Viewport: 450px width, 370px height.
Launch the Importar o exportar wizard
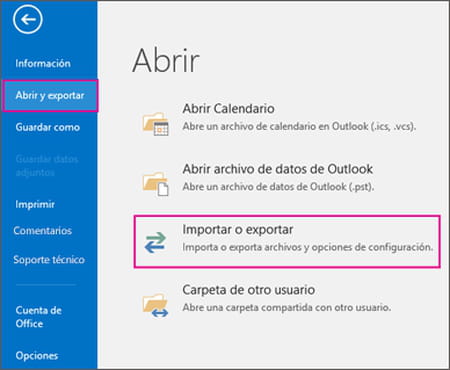287,242
